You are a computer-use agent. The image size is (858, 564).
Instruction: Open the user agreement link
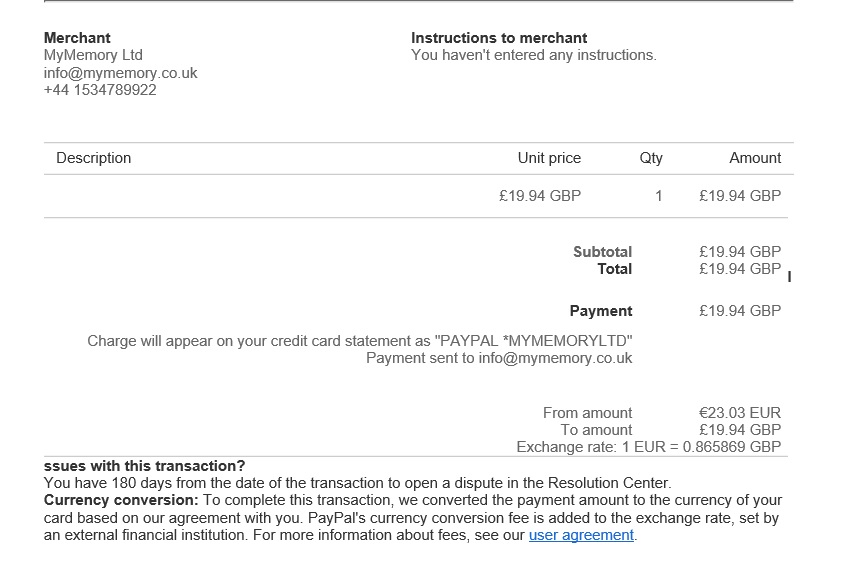(581, 535)
